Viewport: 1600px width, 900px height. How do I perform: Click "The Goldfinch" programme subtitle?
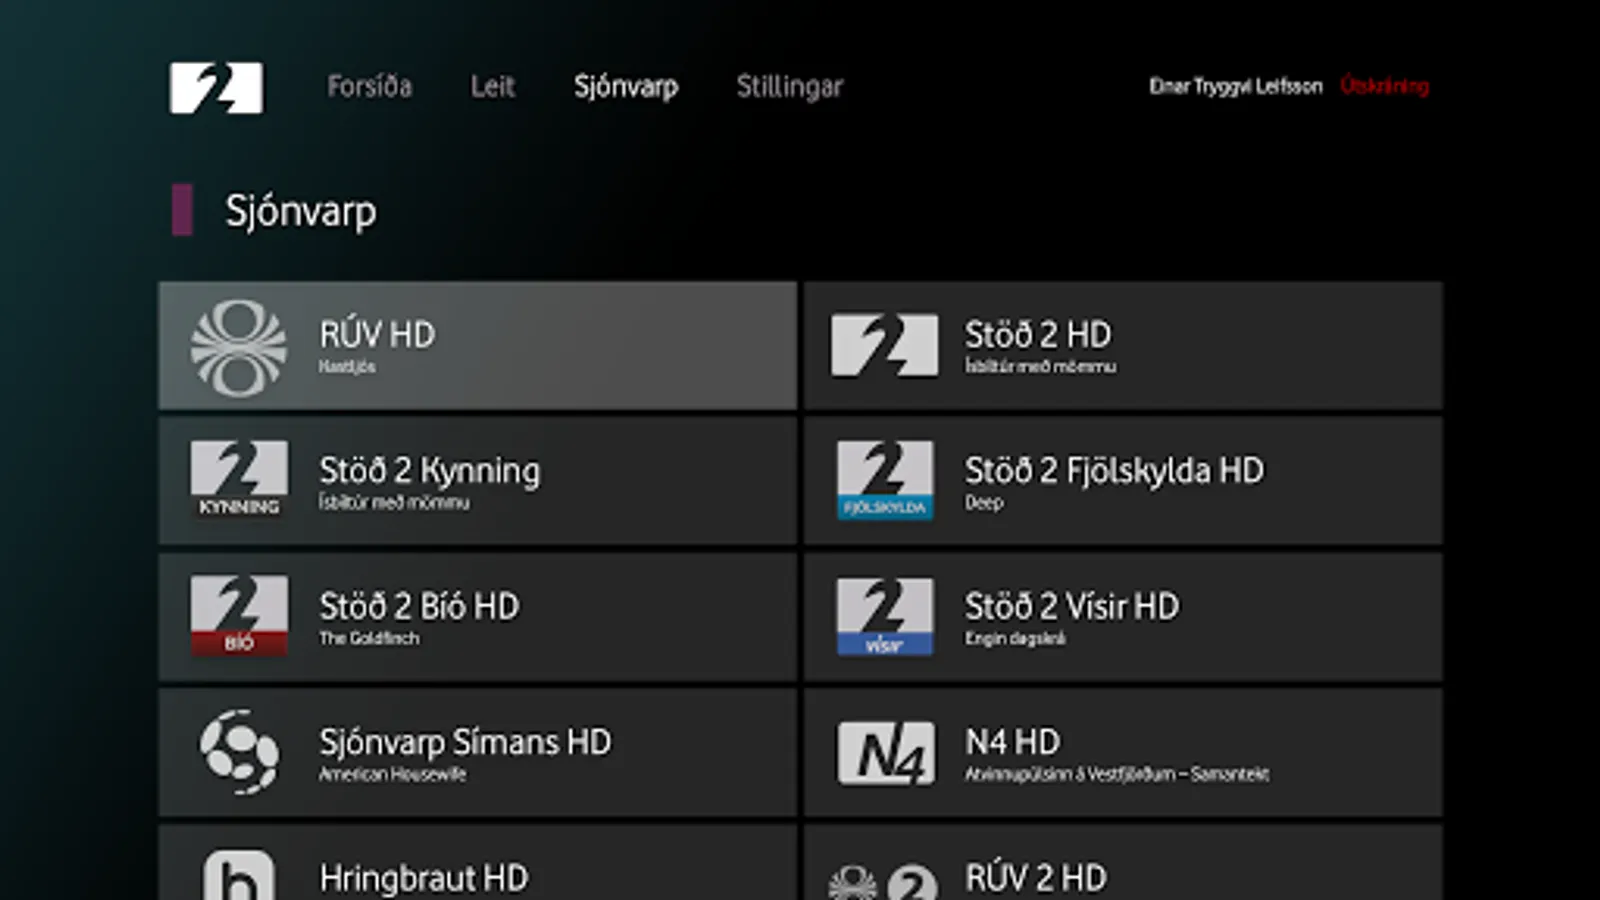[369, 638]
